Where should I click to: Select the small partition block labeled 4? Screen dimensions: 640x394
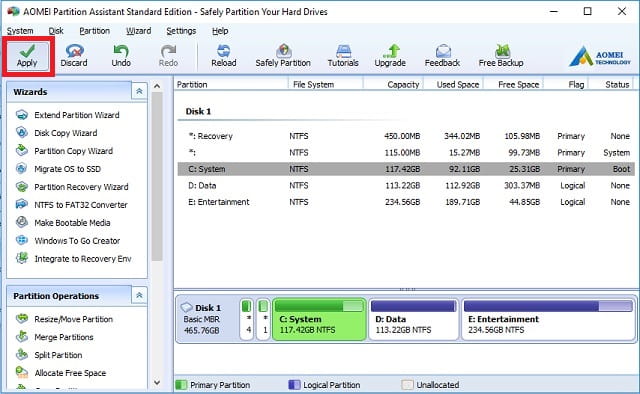[x=247, y=319]
